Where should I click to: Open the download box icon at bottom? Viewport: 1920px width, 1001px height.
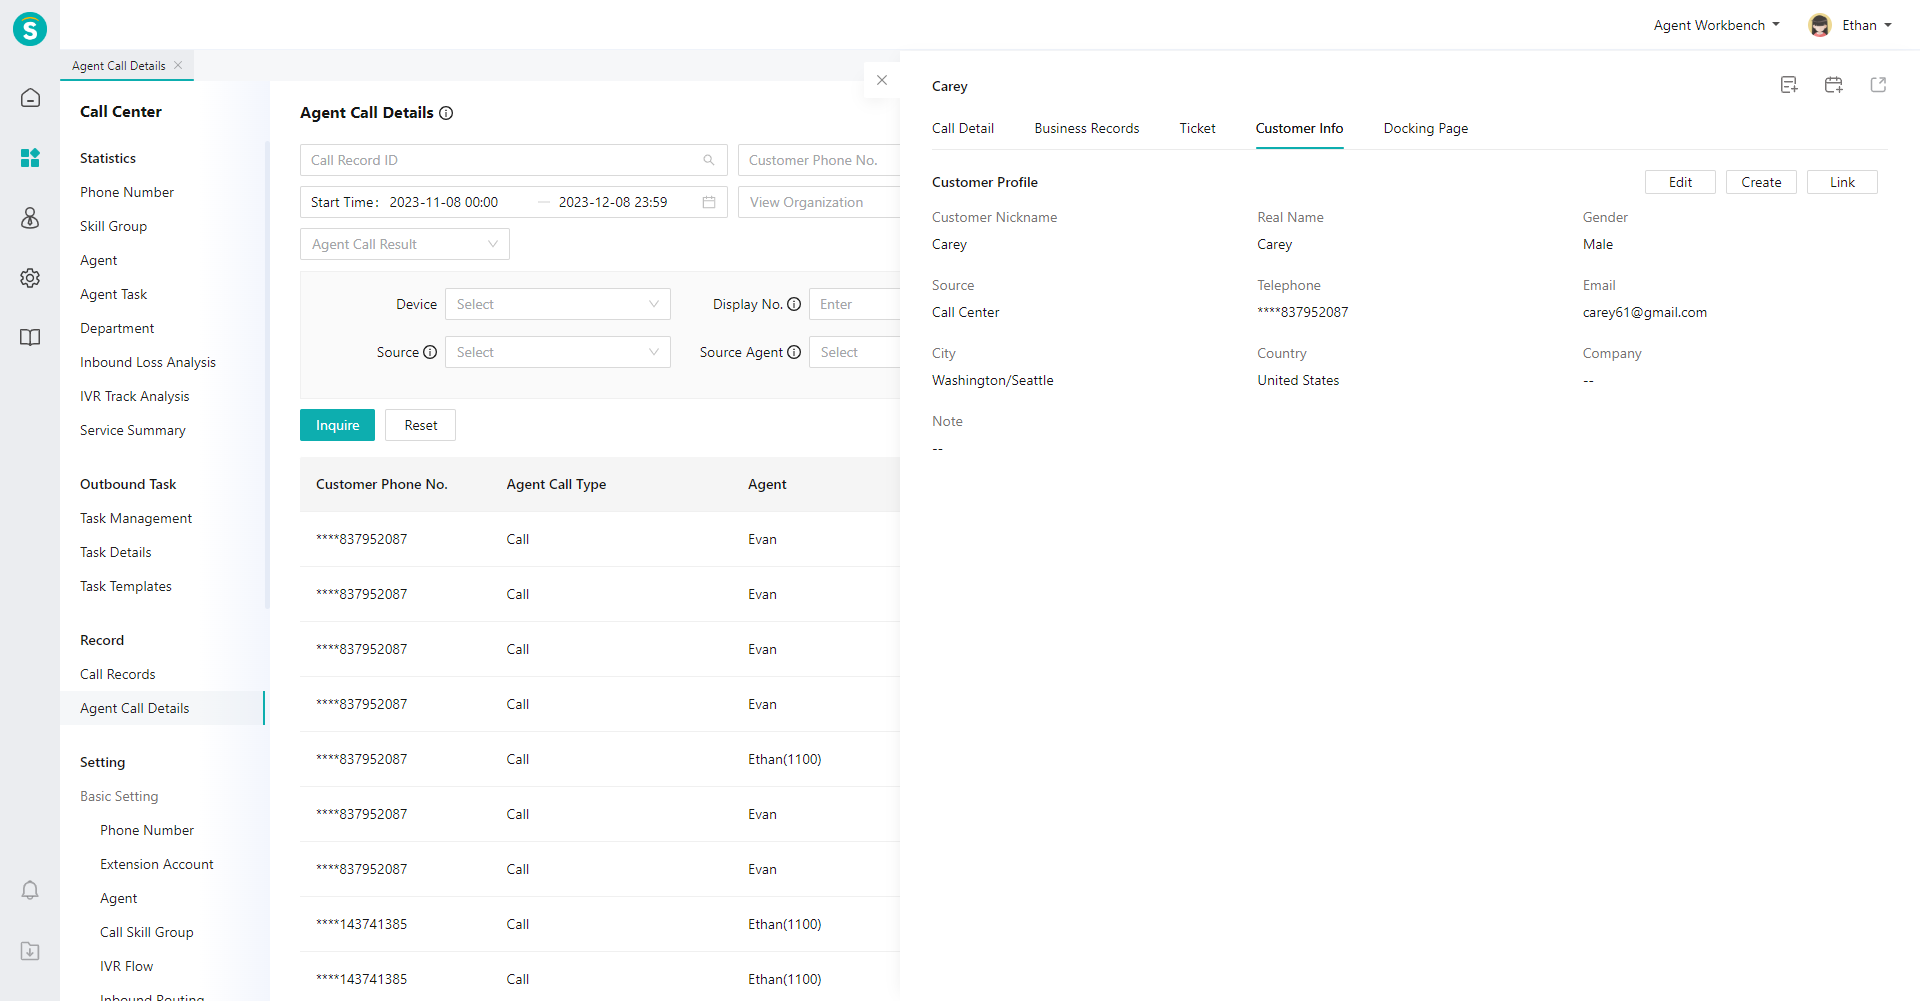point(30,950)
